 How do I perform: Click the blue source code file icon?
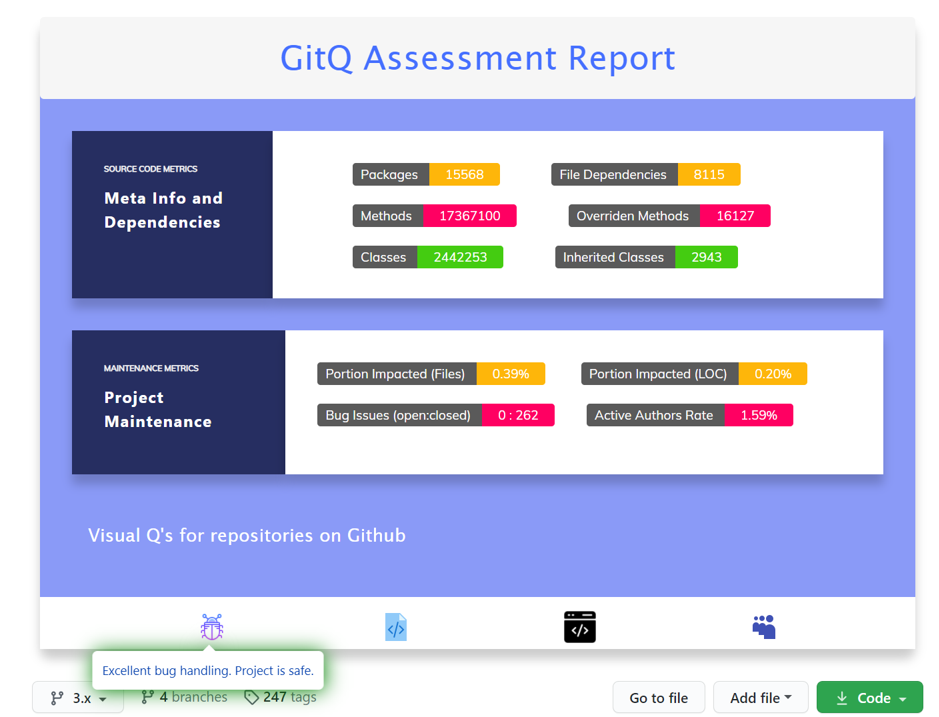coord(395,627)
